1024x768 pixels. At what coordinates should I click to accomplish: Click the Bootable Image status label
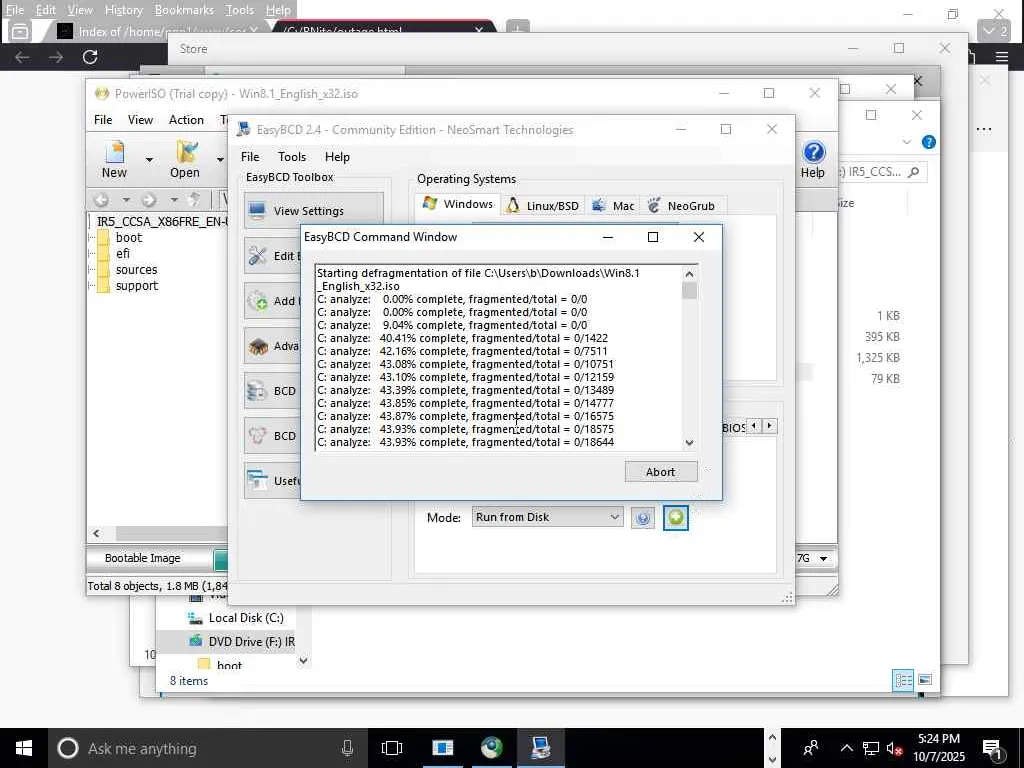(x=142, y=558)
